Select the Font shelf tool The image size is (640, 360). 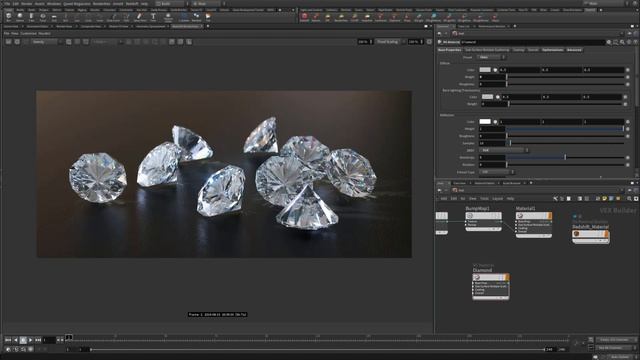[x=153, y=17]
